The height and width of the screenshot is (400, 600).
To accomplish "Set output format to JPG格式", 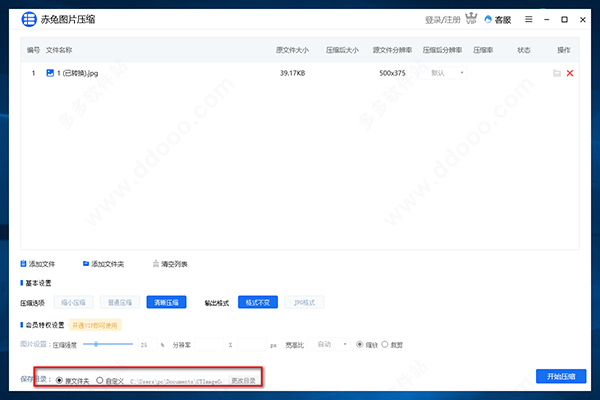I will 305,302.
